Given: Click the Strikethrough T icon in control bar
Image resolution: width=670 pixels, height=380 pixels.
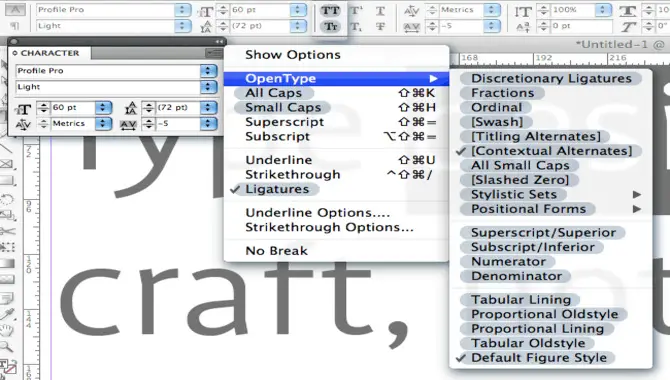Looking at the screenshot, I should coord(380,27).
